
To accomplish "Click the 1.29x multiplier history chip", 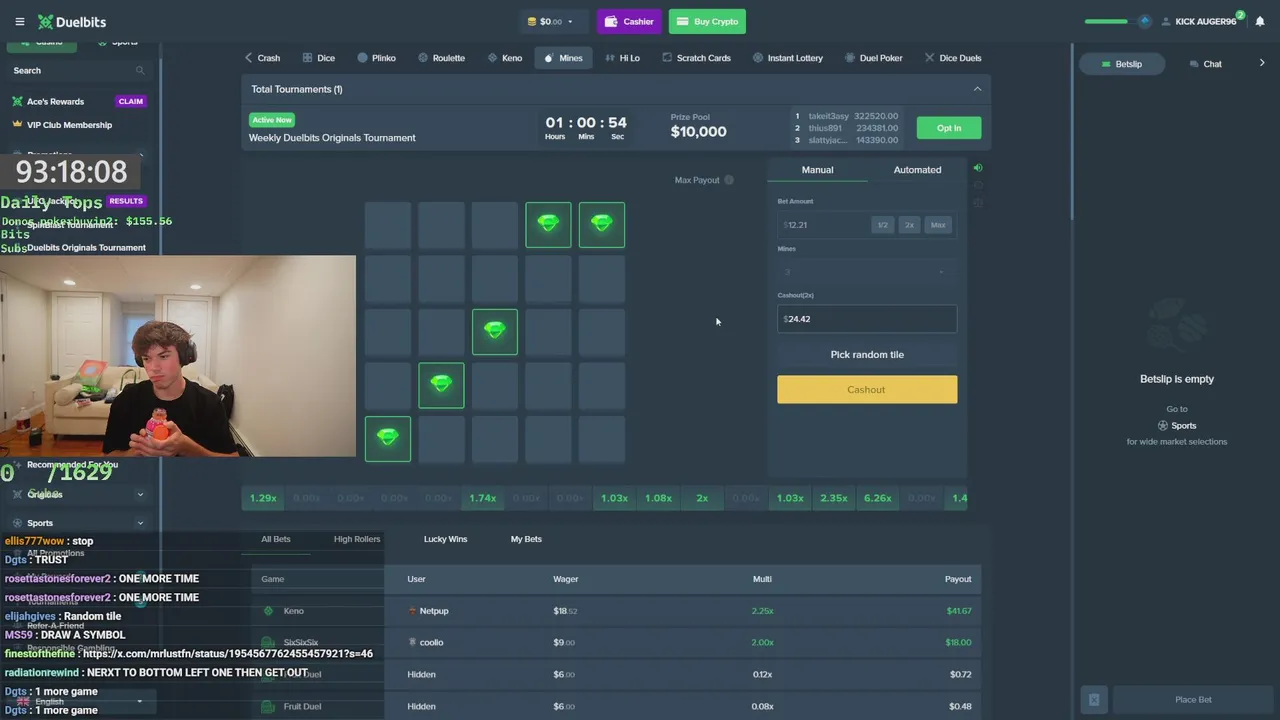I will [263, 498].
